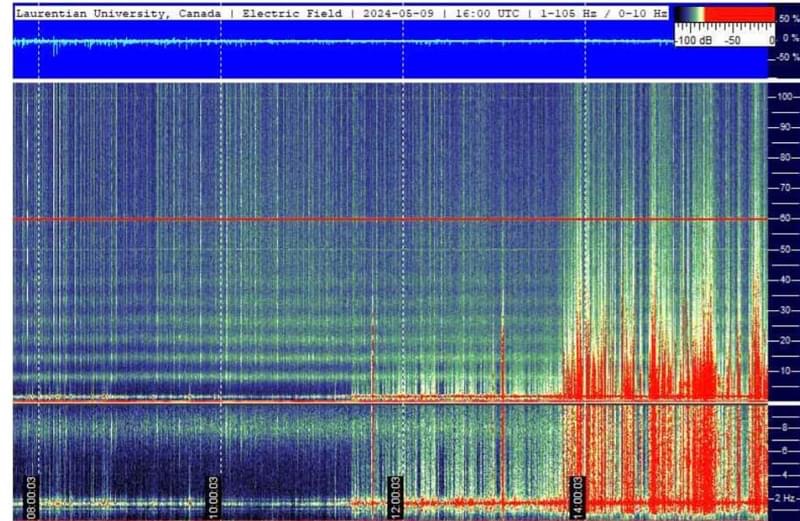Click the 8 Hz label in lower panel

[x=785, y=426]
